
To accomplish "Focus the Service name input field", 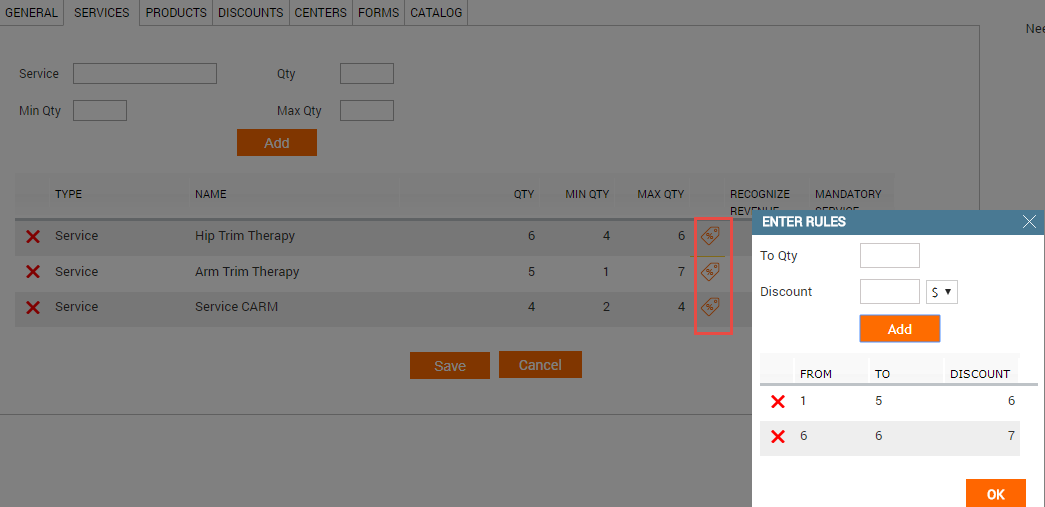I will click(145, 74).
